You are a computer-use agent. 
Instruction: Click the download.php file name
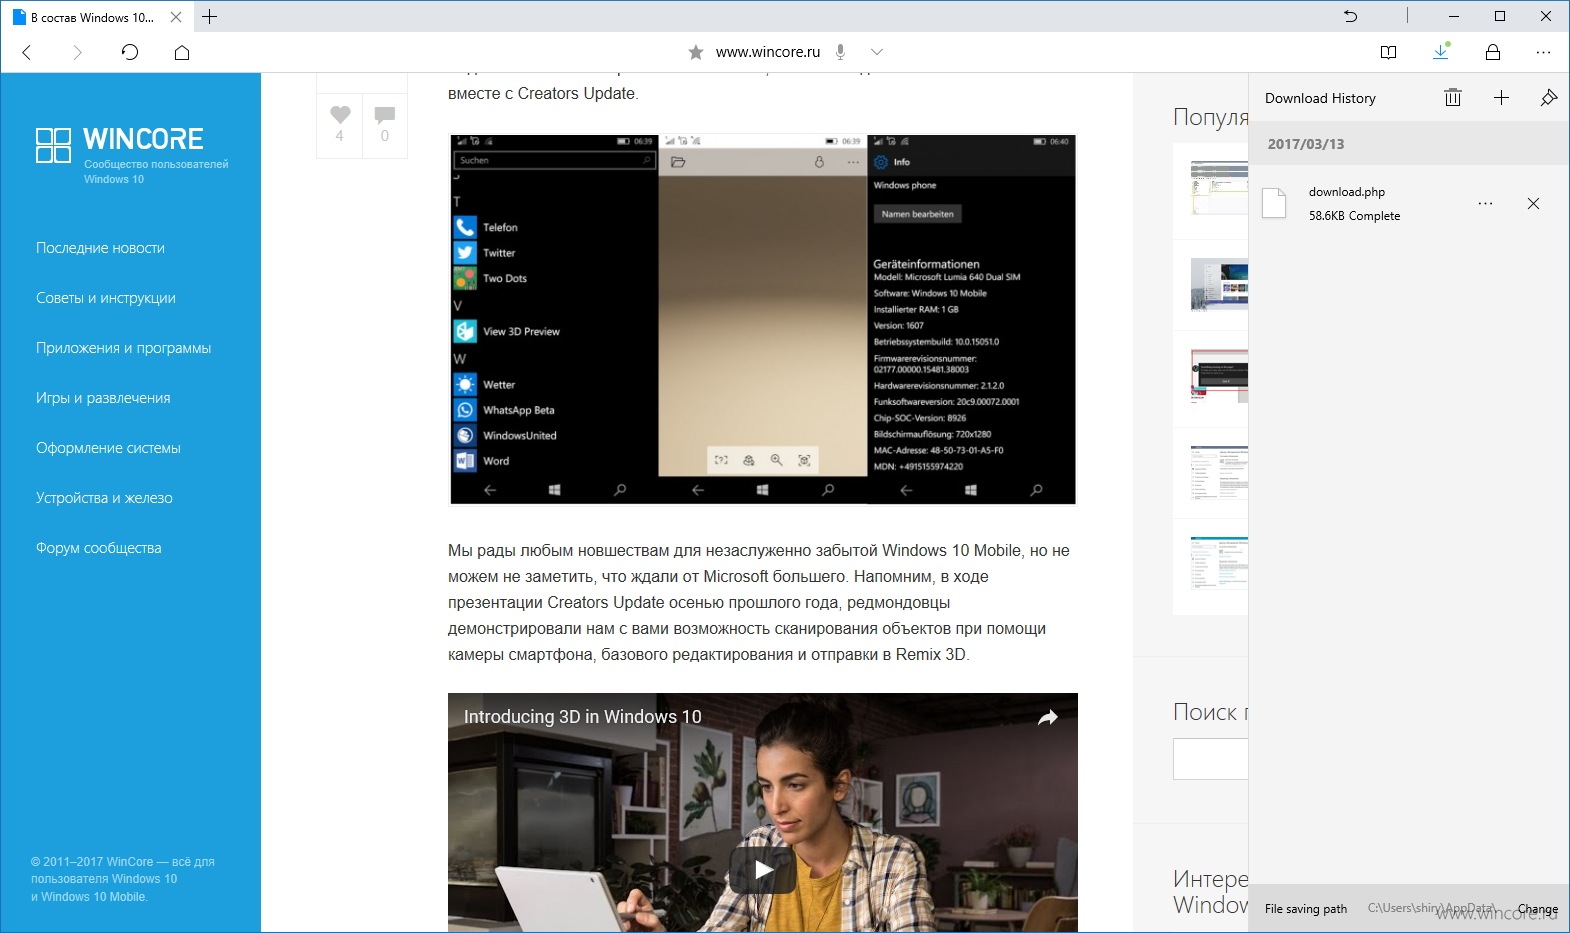click(1347, 192)
